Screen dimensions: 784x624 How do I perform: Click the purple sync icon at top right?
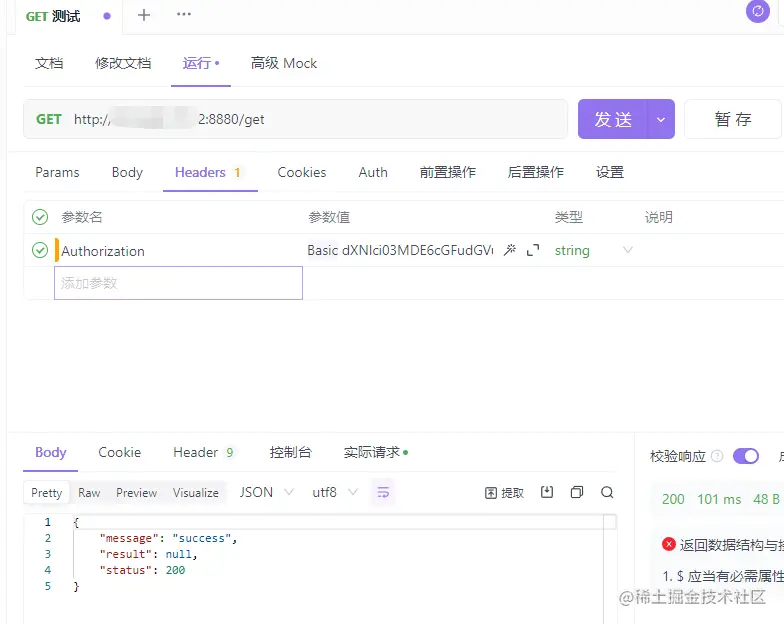[x=758, y=11]
